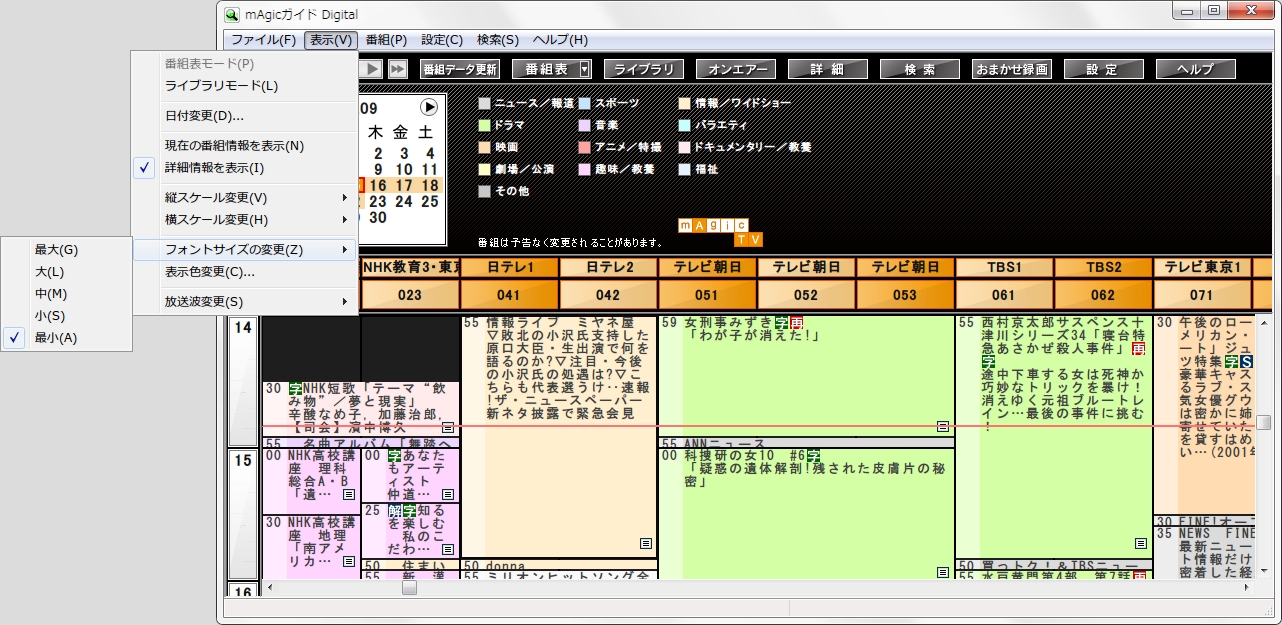Select font size 中(M)
This screenshot has width=1282, height=625.
66,294
